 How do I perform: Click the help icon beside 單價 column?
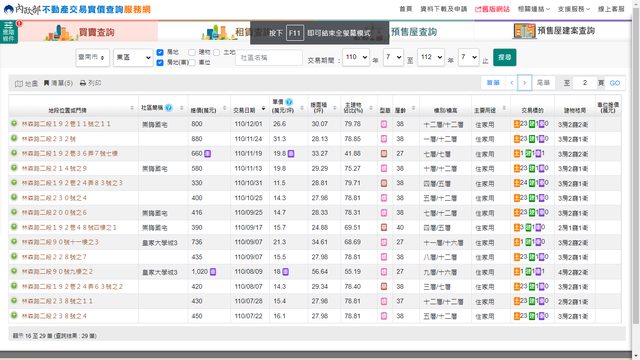(x=289, y=102)
